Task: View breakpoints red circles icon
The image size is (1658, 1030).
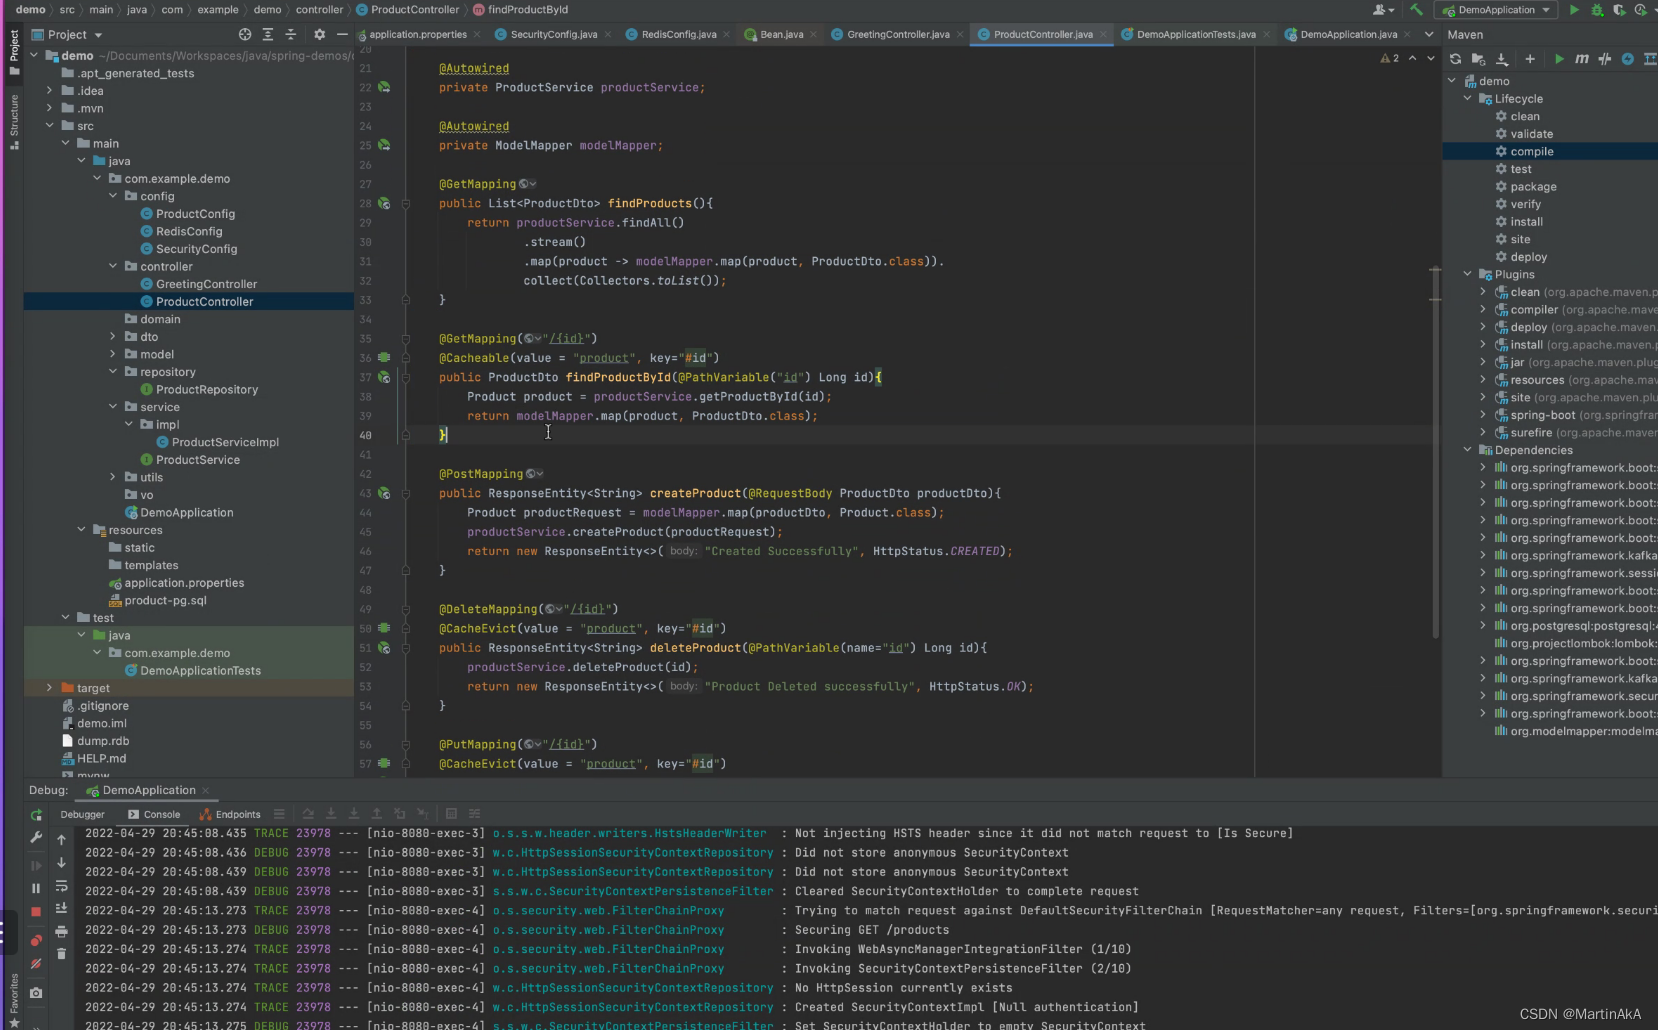Action: coord(36,940)
